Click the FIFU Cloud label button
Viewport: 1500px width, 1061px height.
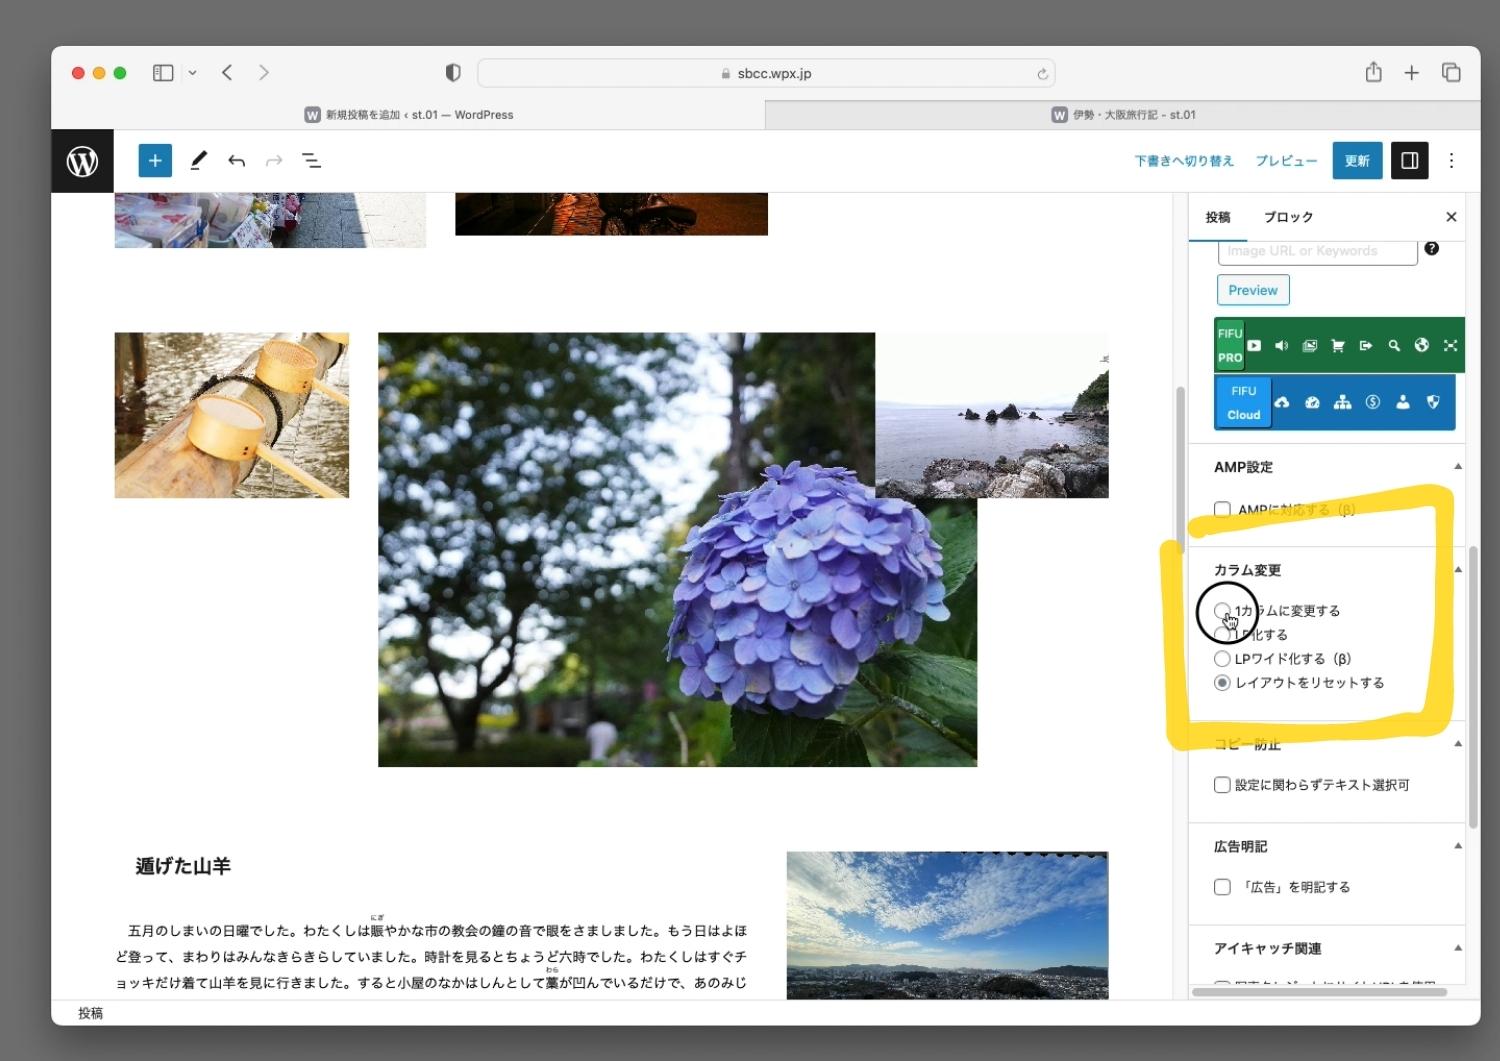click(1243, 403)
